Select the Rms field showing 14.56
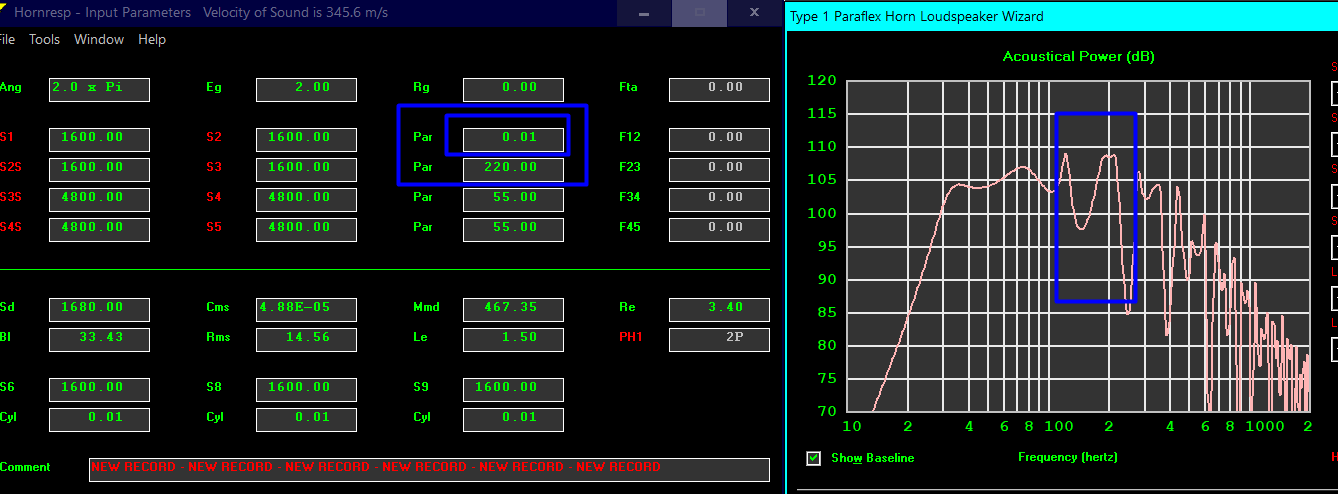Image resolution: width=1338 pixels, height=494 pixels. [306, 339]
